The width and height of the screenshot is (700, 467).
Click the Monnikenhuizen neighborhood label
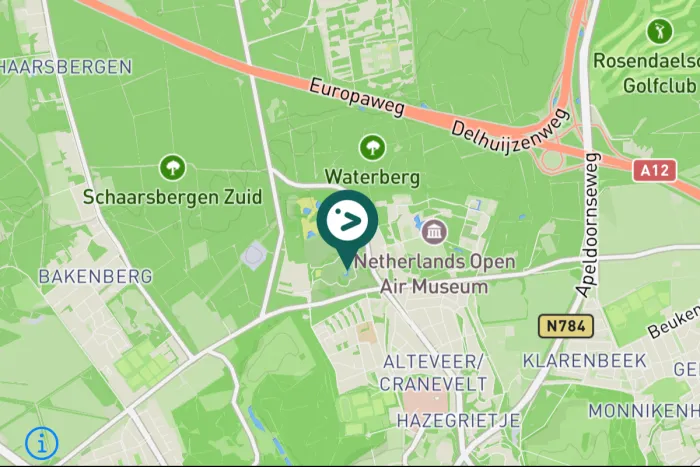tap(644, 410)
